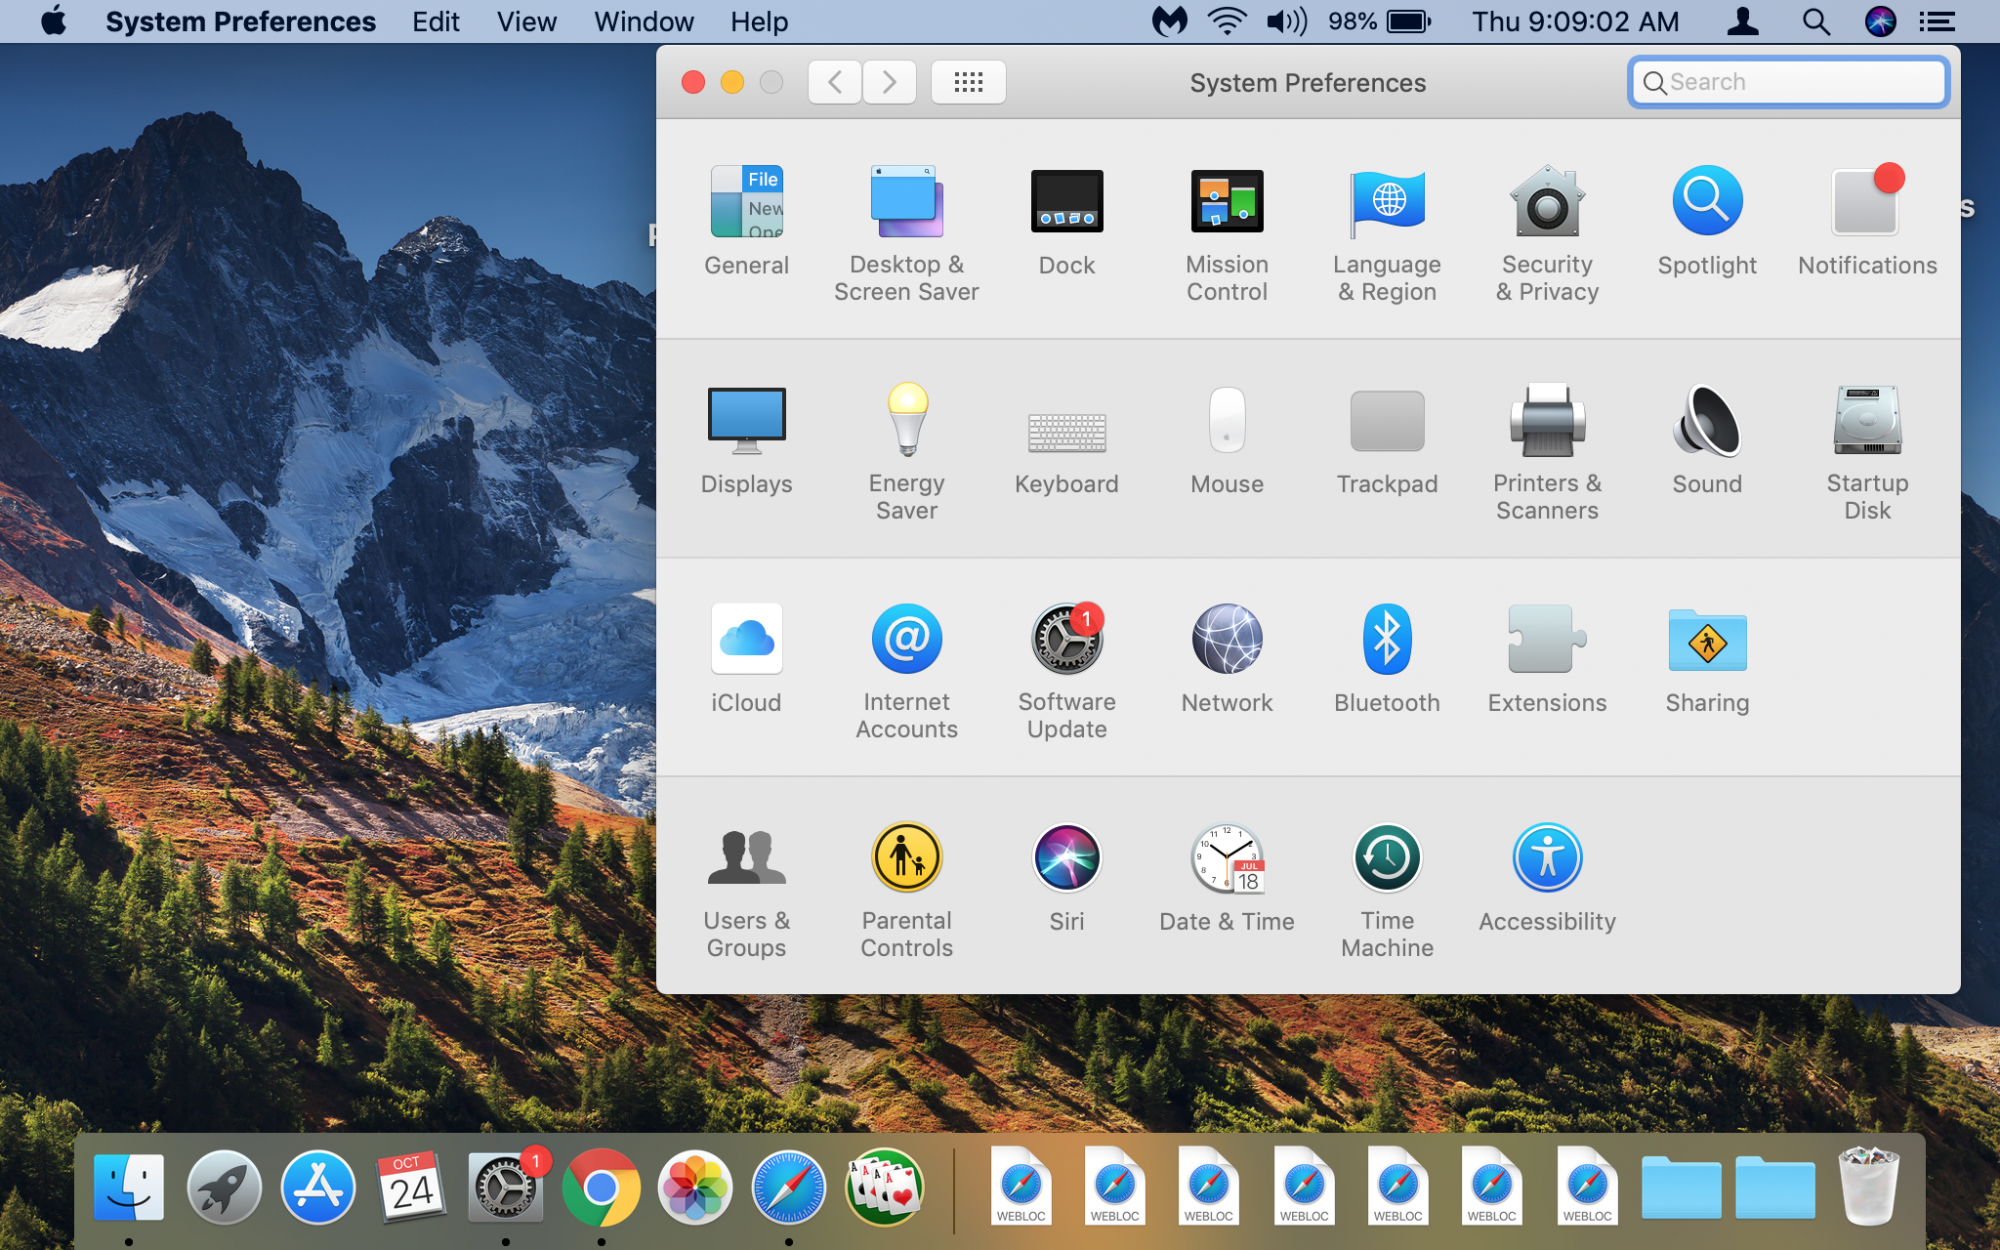Open the Apple menu
This screenshot has height=1250, width=2000.
[54, 21]
